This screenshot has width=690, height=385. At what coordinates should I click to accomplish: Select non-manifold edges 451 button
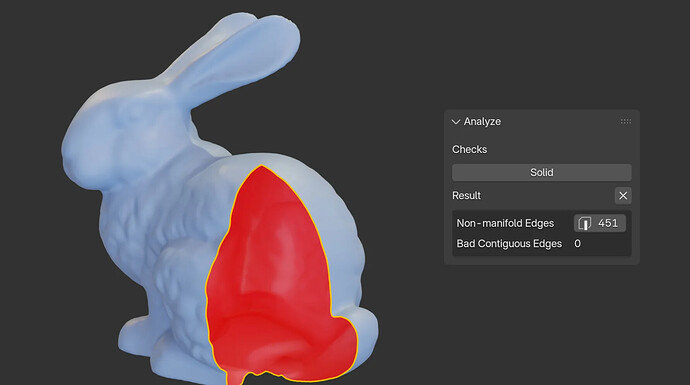(599, 223)
